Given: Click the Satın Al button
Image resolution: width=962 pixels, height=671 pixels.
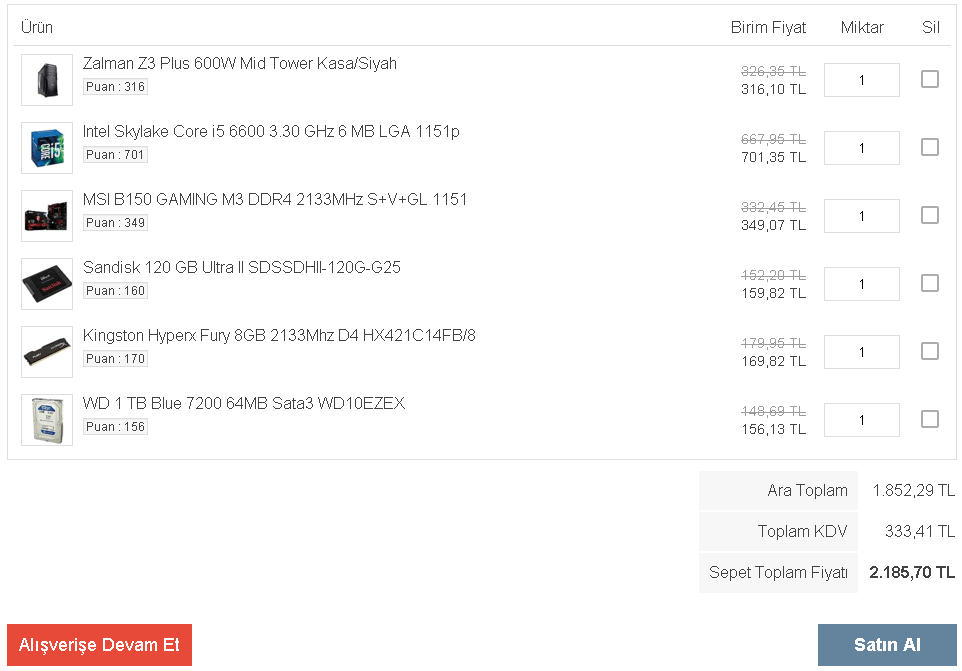Looking at the screenshot, I should [x=887, y=645].
